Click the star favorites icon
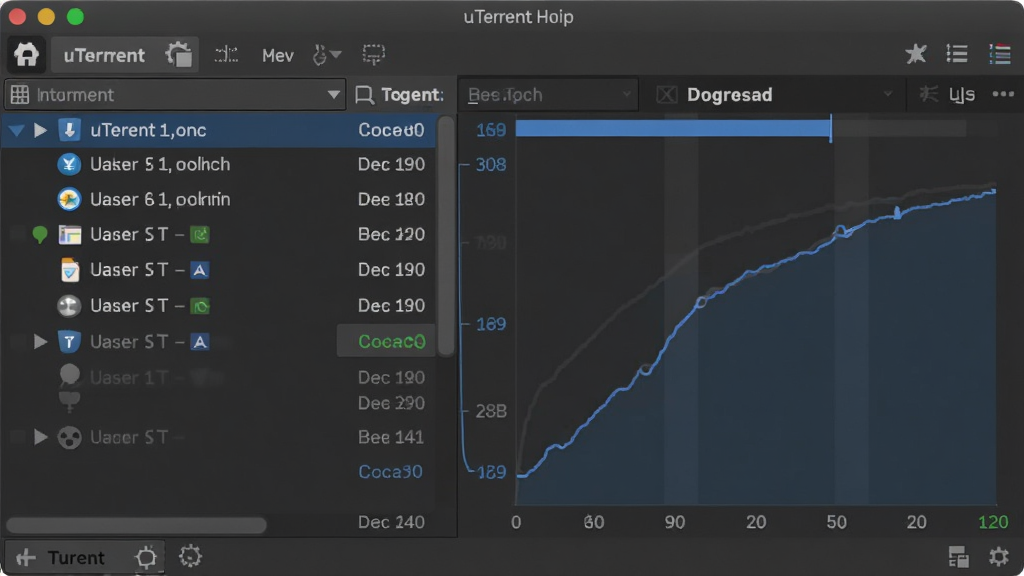Image resolution: width=1024 pixels, height=576 pixels. [x=916, y=54]
